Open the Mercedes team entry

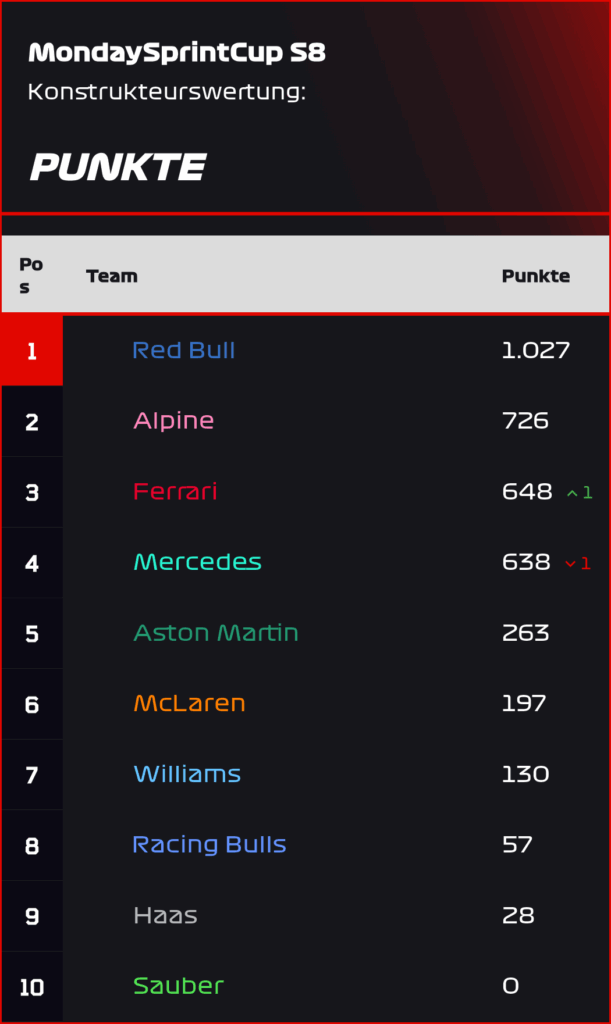point(197,562)
